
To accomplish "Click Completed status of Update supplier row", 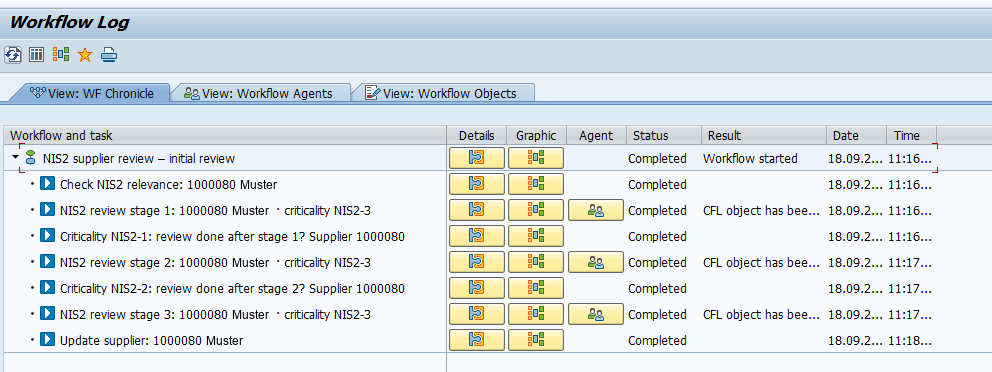I will 657,340.
